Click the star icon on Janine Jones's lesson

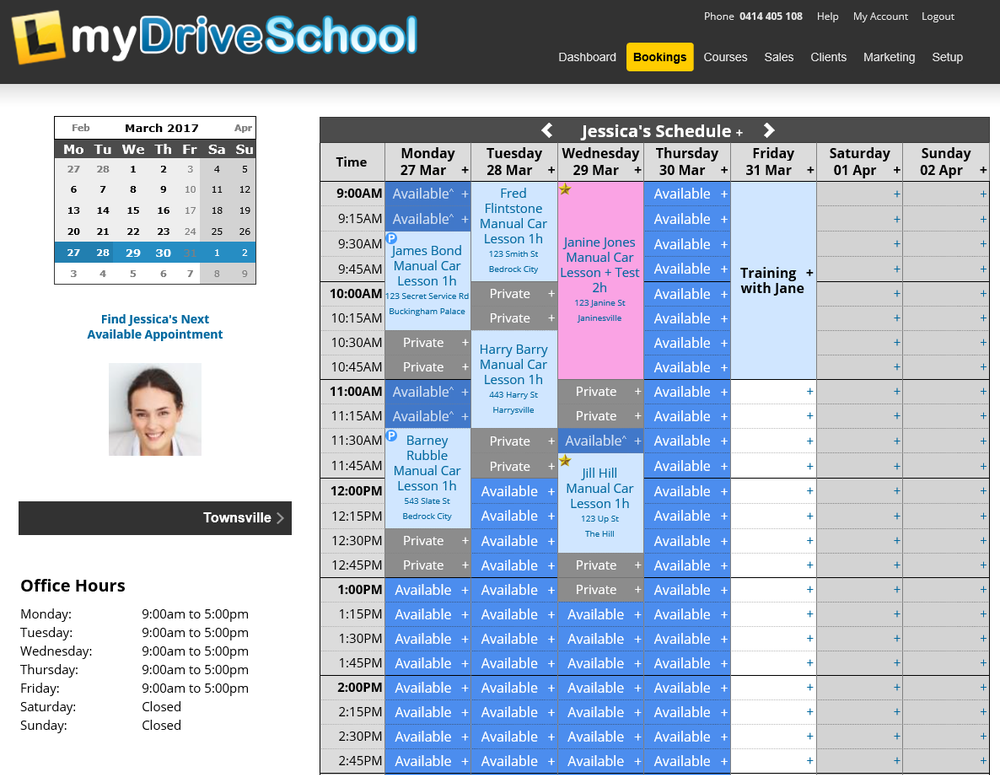(x=566, y=190)
